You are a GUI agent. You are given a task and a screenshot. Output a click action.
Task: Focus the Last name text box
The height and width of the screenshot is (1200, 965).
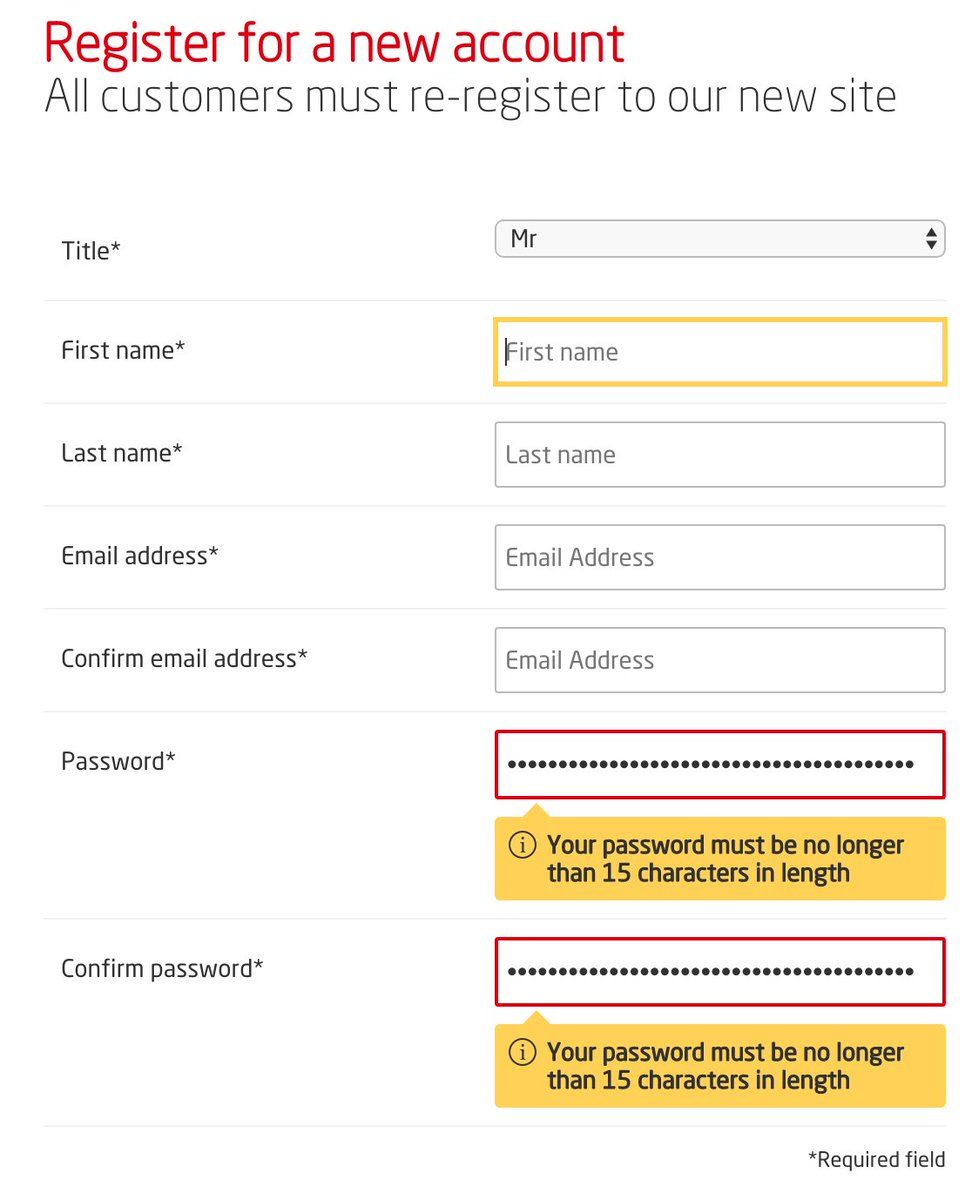(719, 455)
